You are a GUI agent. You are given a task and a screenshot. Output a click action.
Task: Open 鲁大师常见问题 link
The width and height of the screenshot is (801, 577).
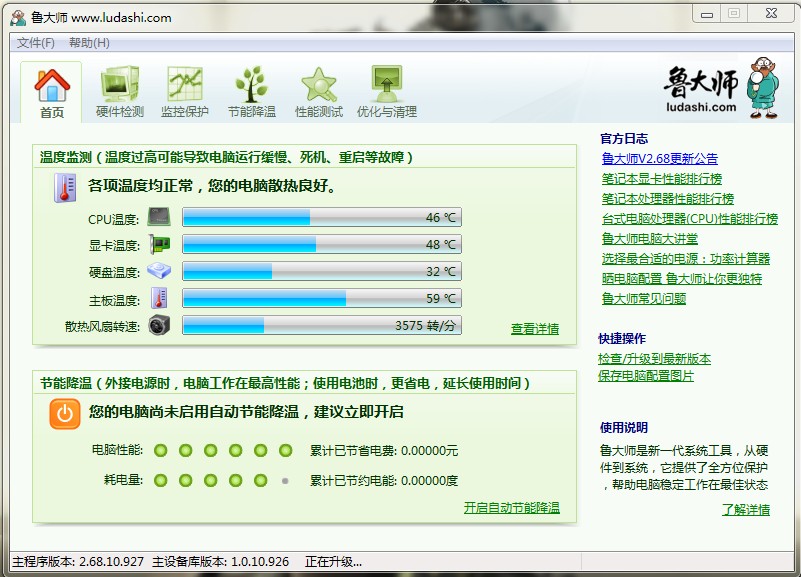(x=644, y=298)
